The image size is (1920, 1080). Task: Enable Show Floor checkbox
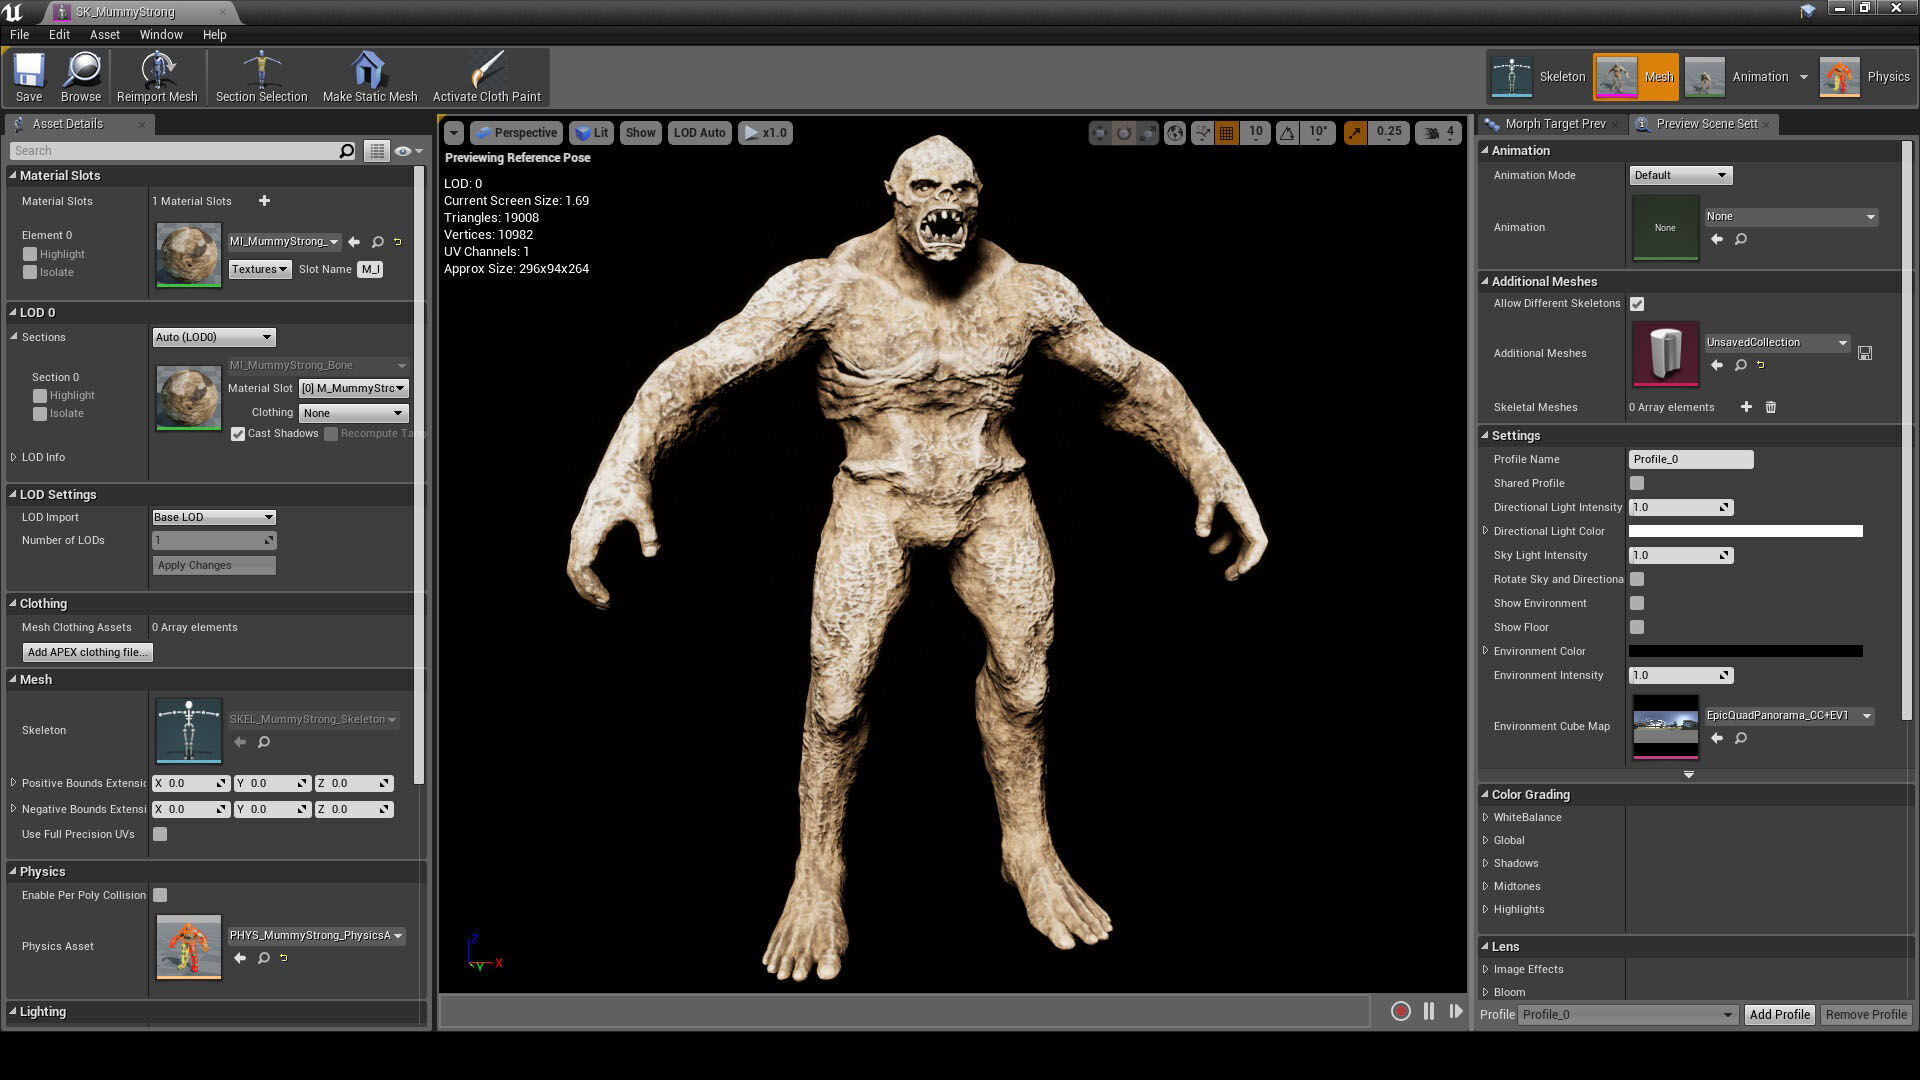click(1637, 627)
